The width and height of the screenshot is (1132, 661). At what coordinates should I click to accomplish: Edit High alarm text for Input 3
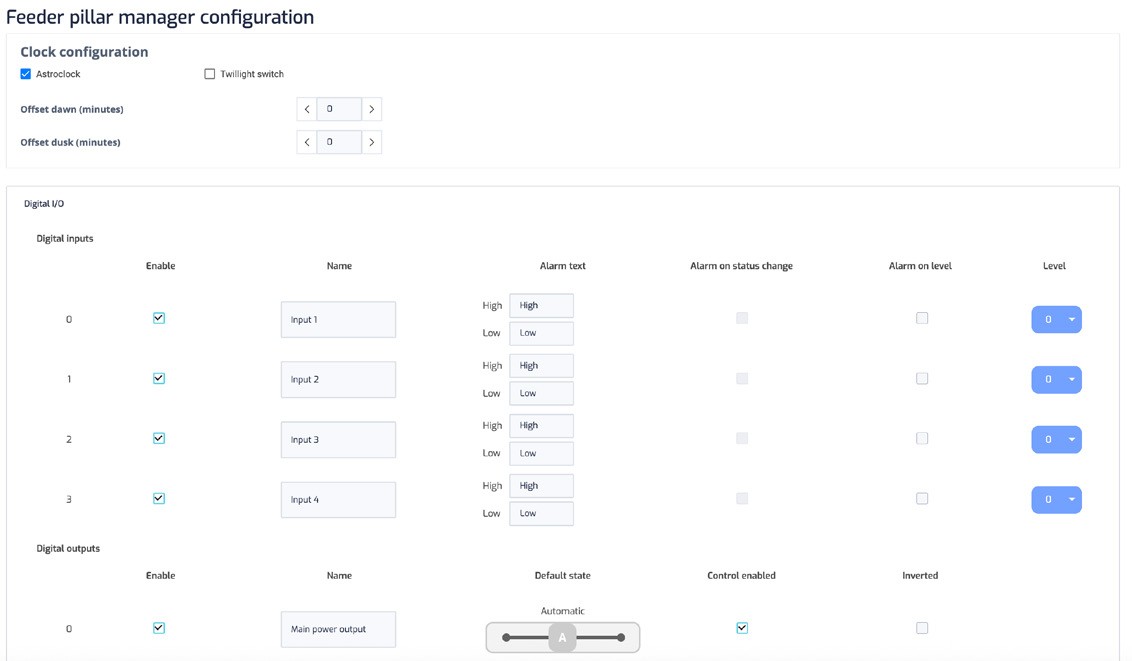tap(541, 426)
